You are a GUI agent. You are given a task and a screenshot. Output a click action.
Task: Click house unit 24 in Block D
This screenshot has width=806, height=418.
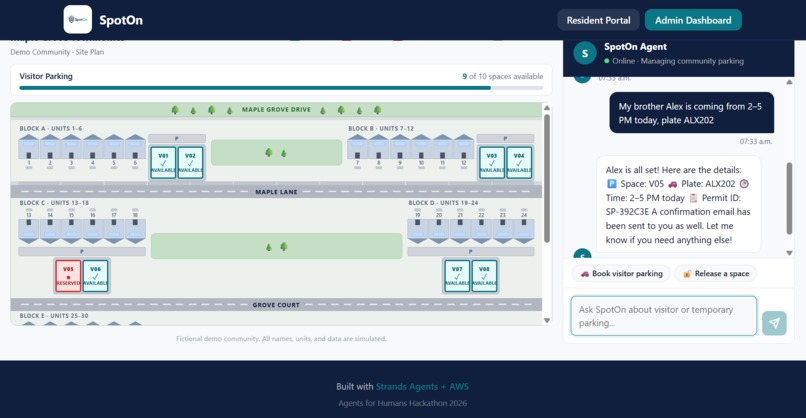(524, 230)
